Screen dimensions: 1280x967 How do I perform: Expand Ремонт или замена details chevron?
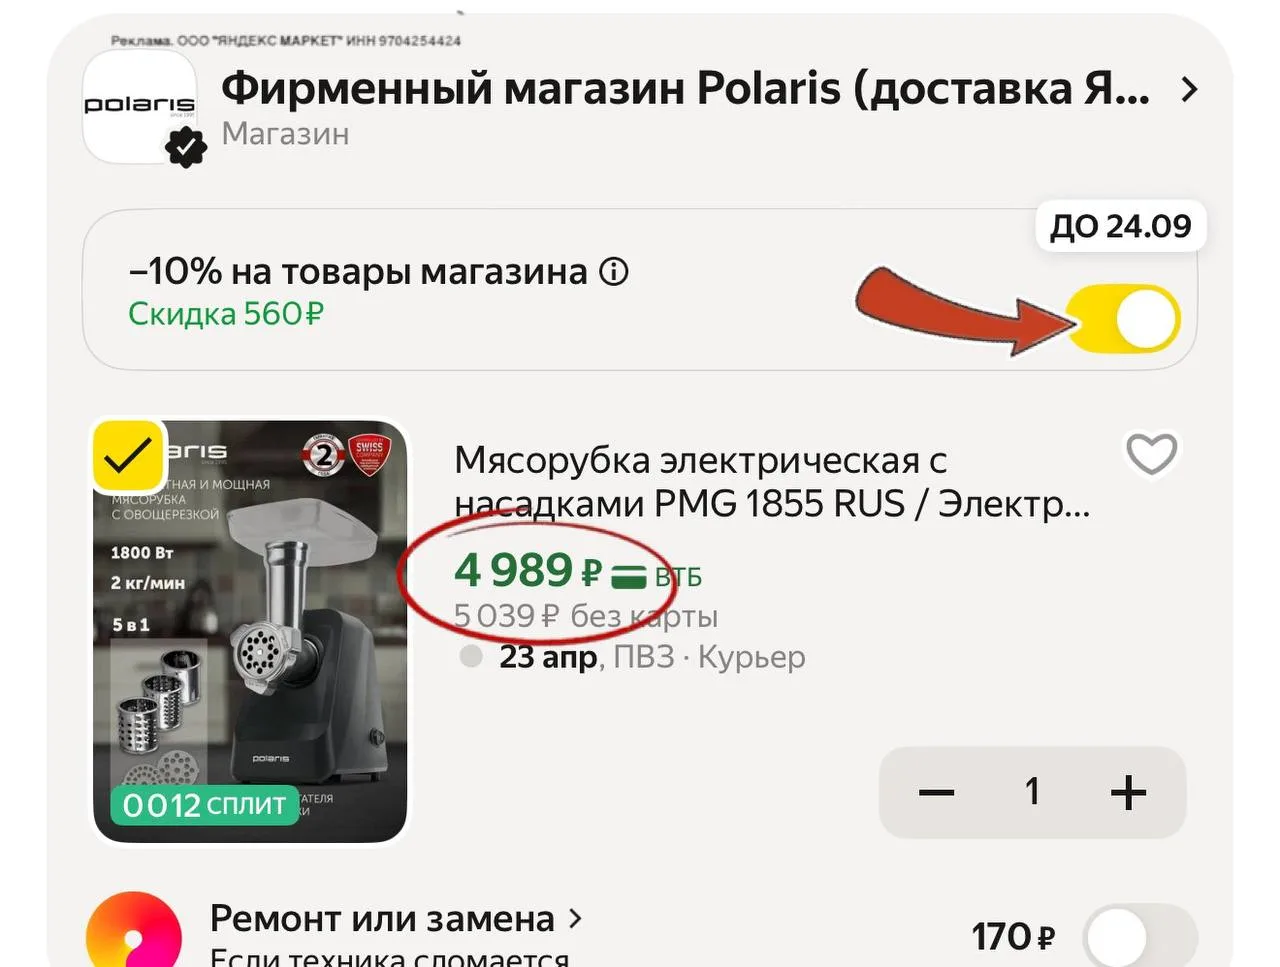tap(575, 918)
